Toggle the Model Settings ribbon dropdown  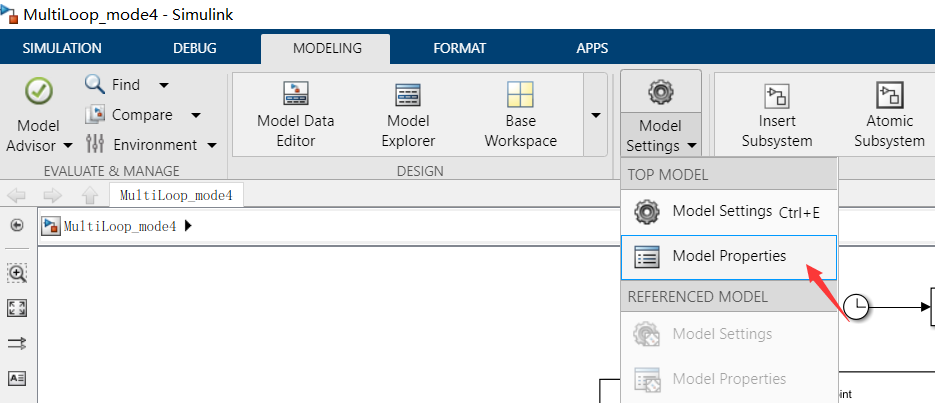661,135
